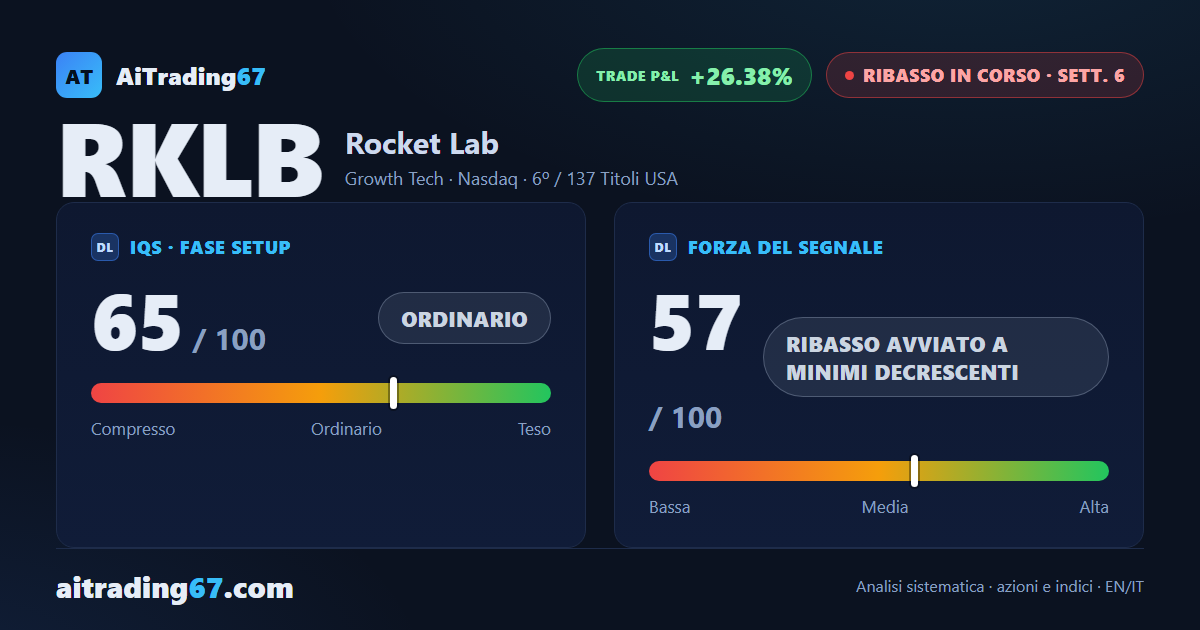The height and width of the screenshot is (630, 1200).
Task: Select the Compresso scale label
Action: (x=133, y=429)
